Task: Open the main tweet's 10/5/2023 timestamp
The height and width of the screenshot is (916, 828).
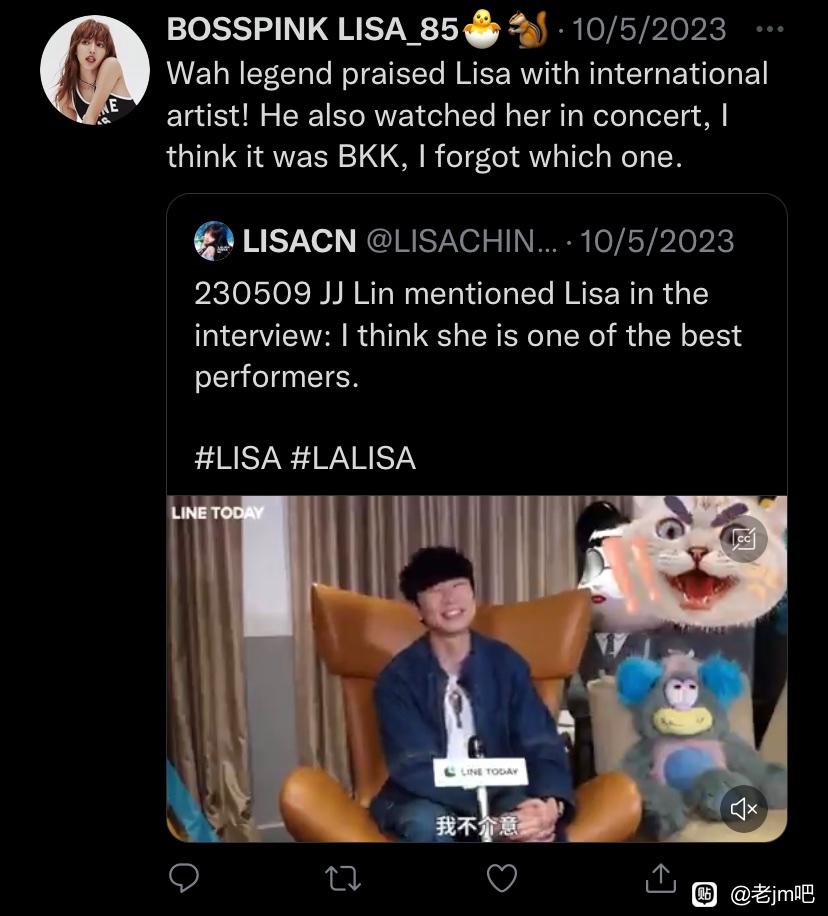Action: click(649, 29)
